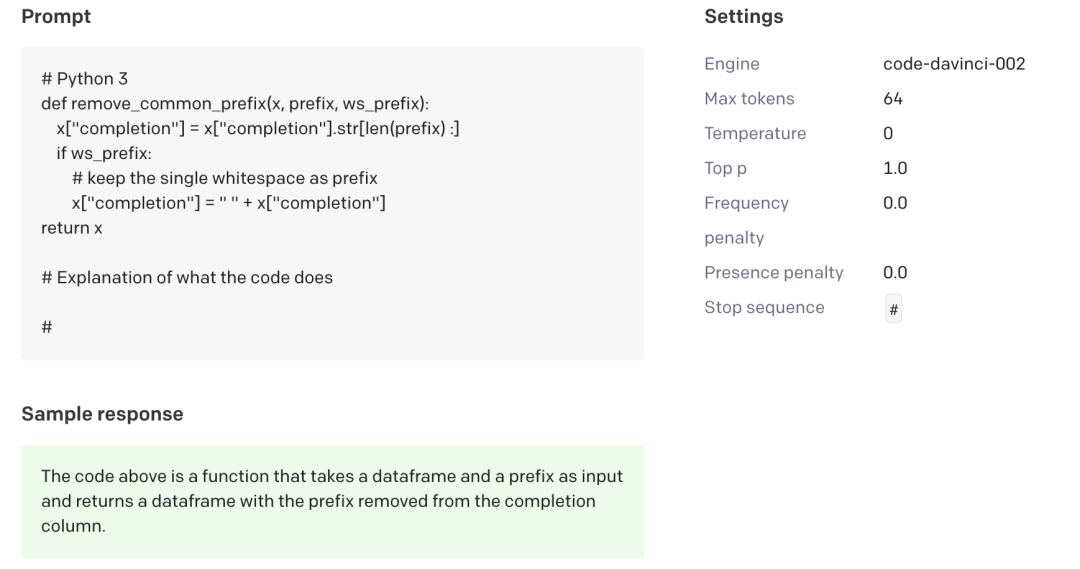Click the '#' stop sequence chip
1080x569 pixels.
(894, 310)
